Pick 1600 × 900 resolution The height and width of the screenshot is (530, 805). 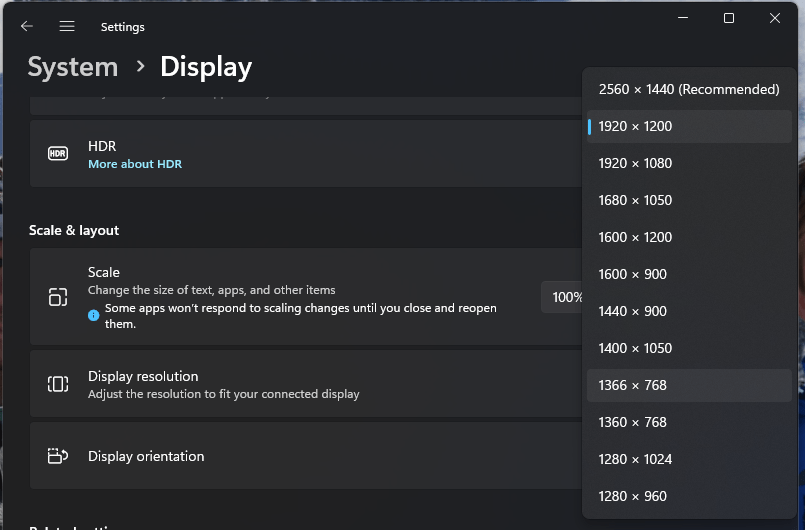pos(689,274)
